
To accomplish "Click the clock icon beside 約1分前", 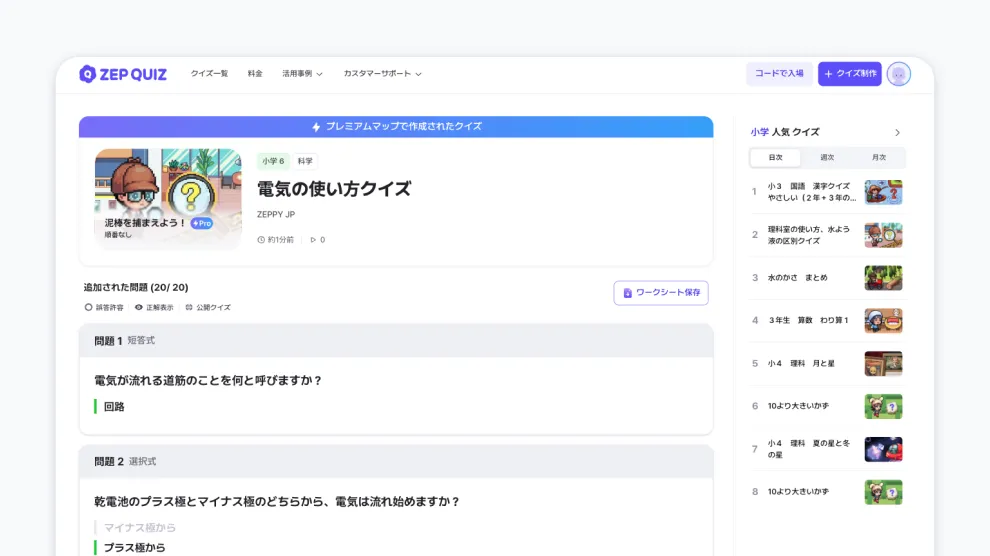I will pyautogui.click(x=261, y=240).
